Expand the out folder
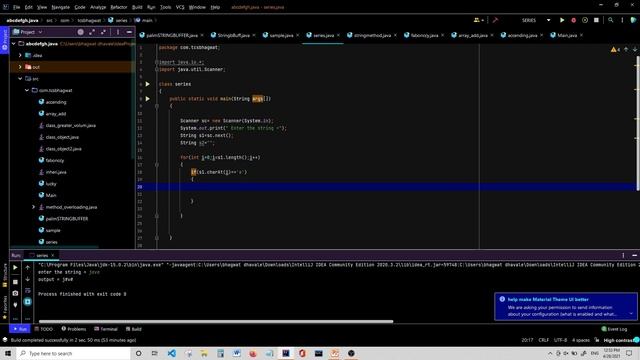 click(x=20, y=67)
